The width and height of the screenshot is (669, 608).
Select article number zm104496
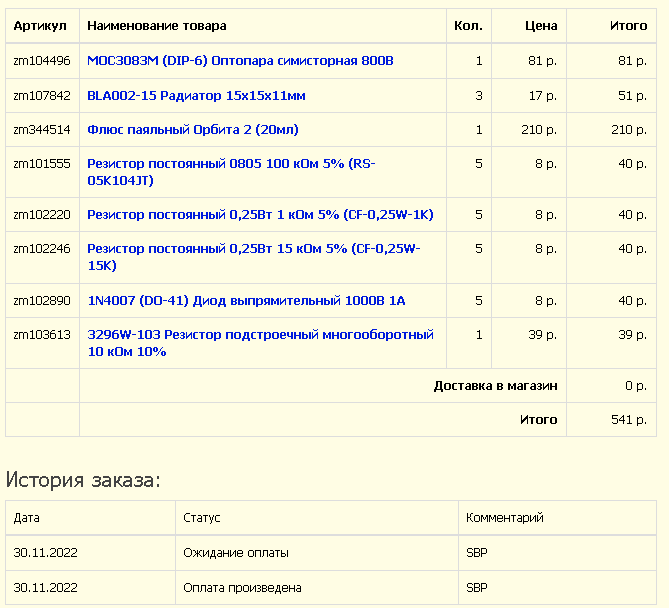tap(42, 61)
